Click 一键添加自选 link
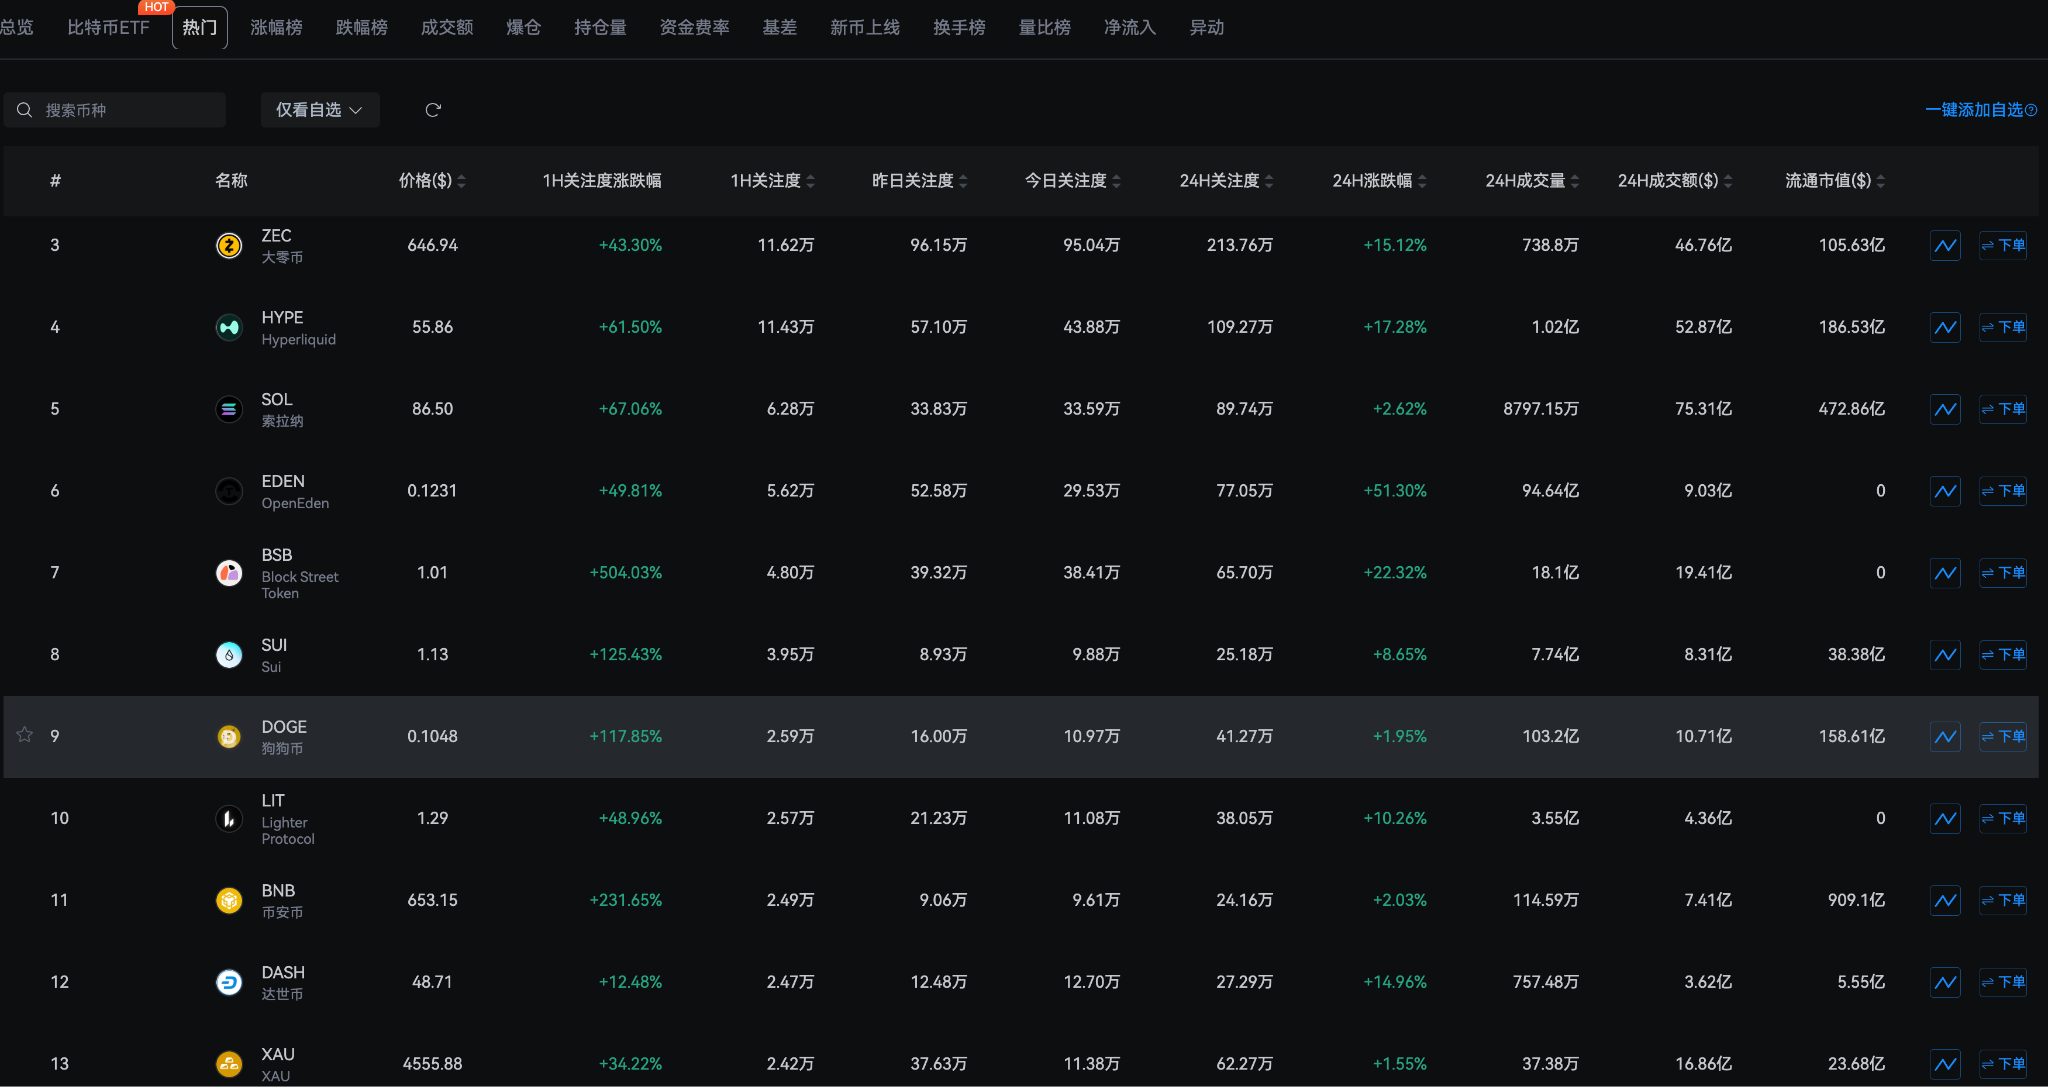This screenshot has width=2048, height=1087. click(x=1974, y=110)
